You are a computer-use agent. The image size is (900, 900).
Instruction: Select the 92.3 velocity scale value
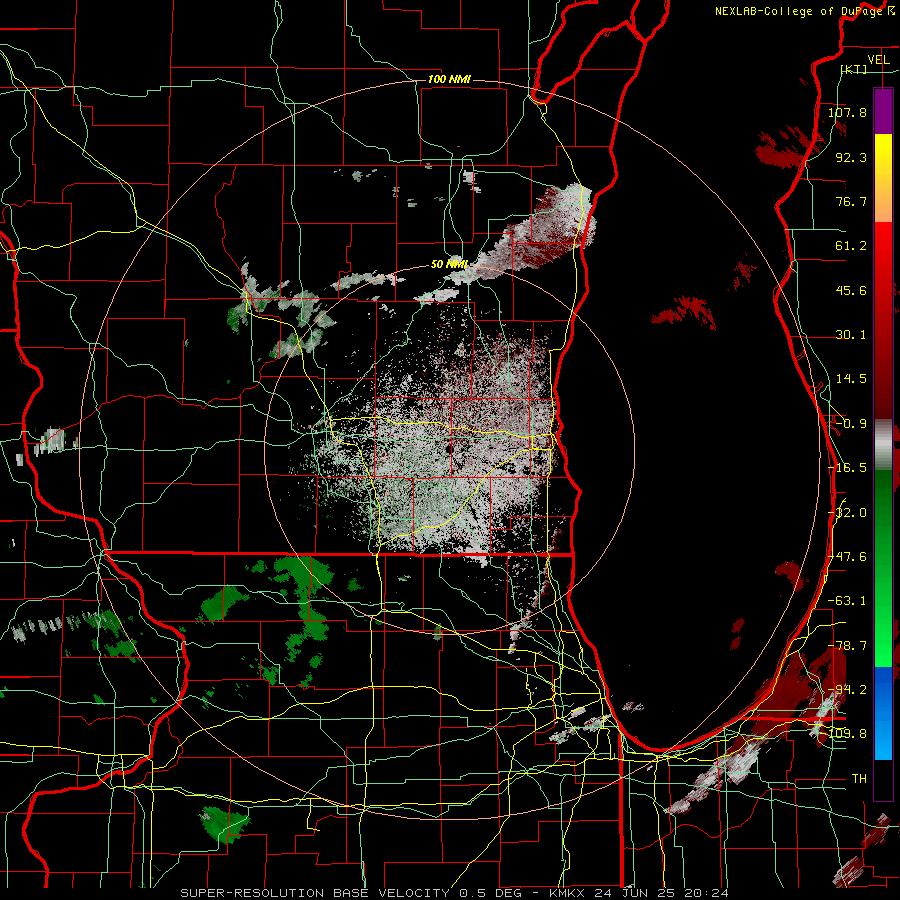click(851, 157)
